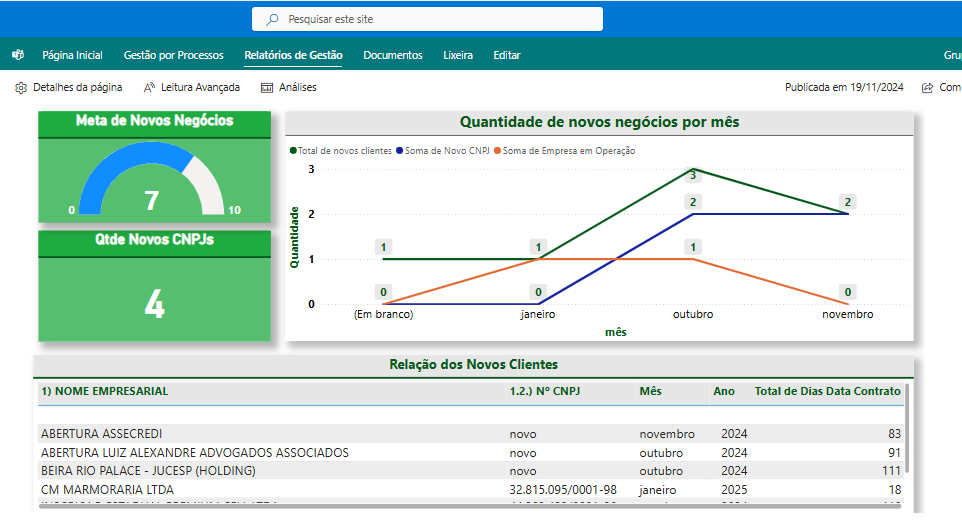This screenshot has width=962, height=531.
Task: Click CNPJ 32.815.095/0001-98 cell
Action: click(563, 489)
